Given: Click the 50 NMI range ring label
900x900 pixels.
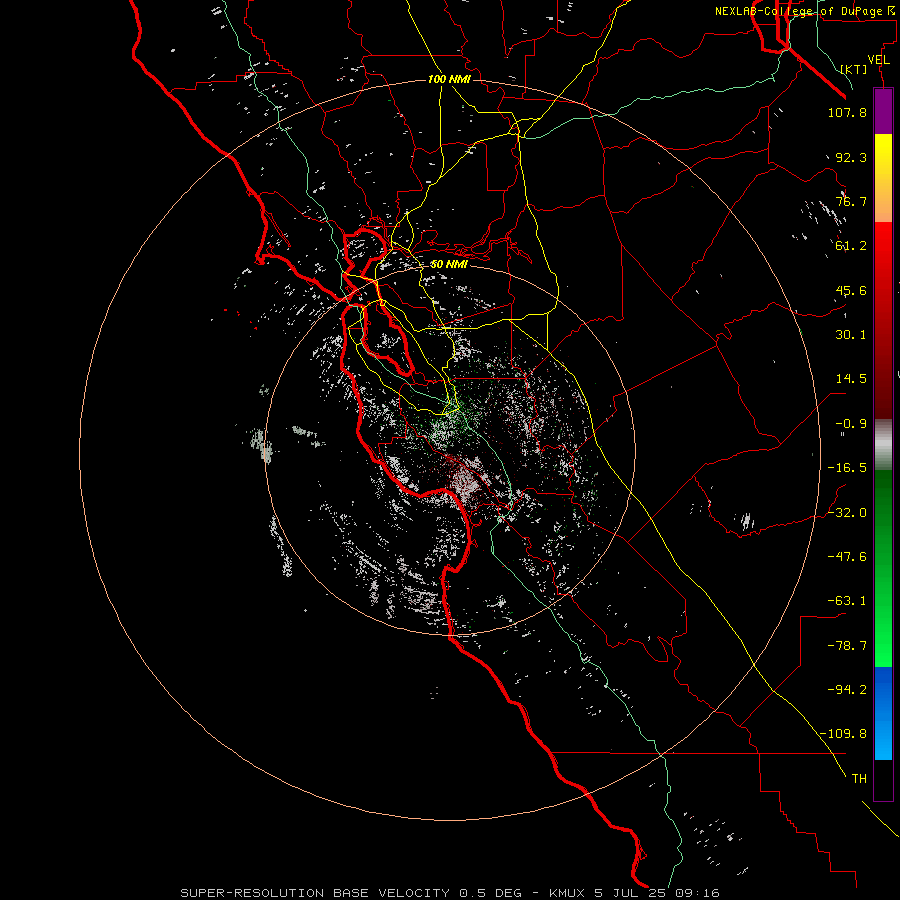Looking at the screenshot, I should point(449,264).
